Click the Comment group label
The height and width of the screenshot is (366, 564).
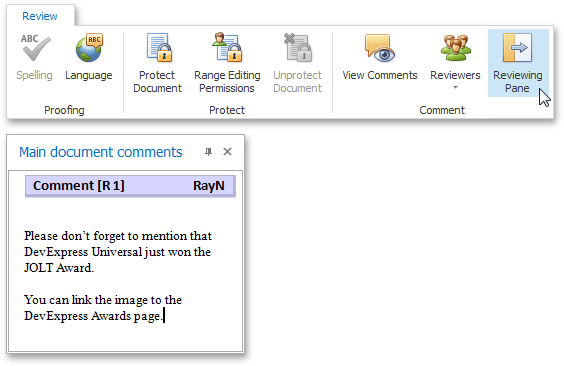click(442, 110)
